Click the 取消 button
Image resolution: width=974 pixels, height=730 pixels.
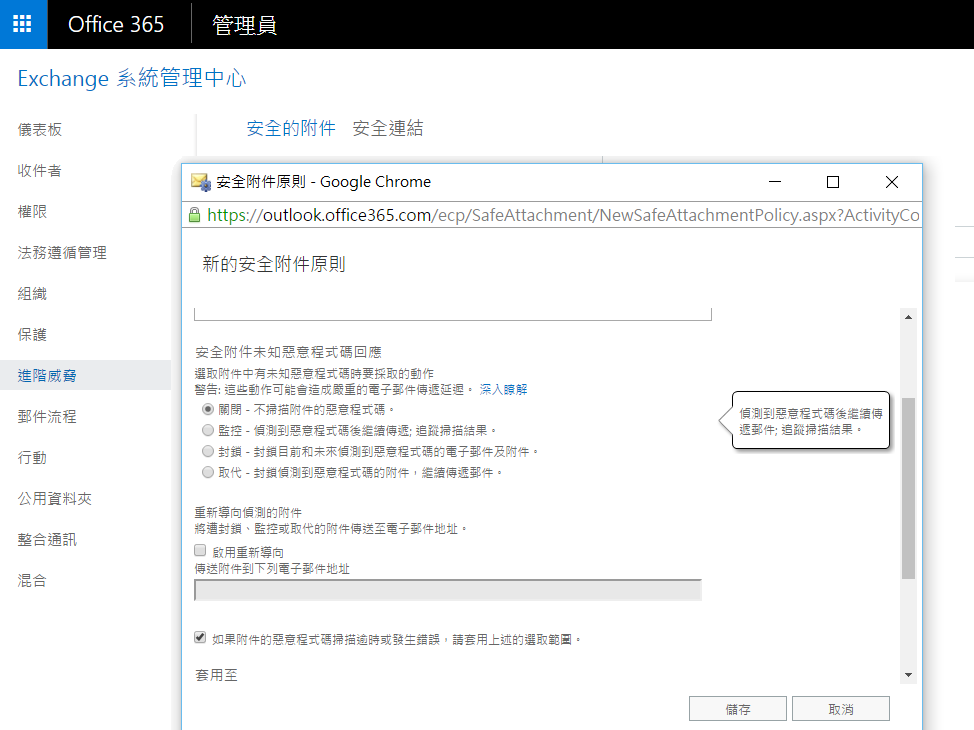point(840,709)
